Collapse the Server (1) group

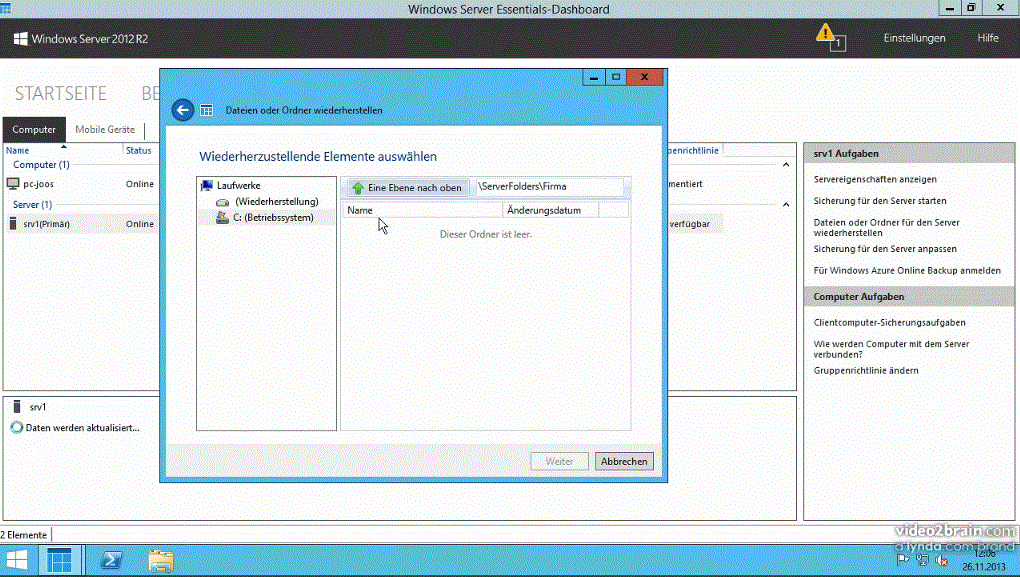786,204
